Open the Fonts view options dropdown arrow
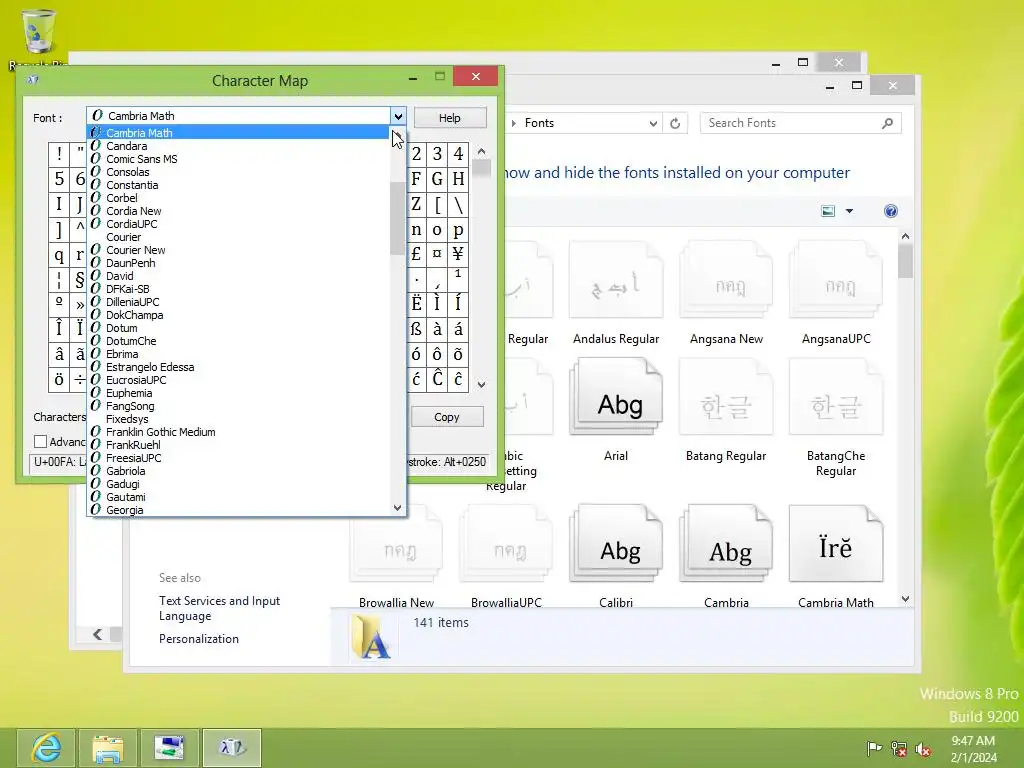 tap(849, 211)
